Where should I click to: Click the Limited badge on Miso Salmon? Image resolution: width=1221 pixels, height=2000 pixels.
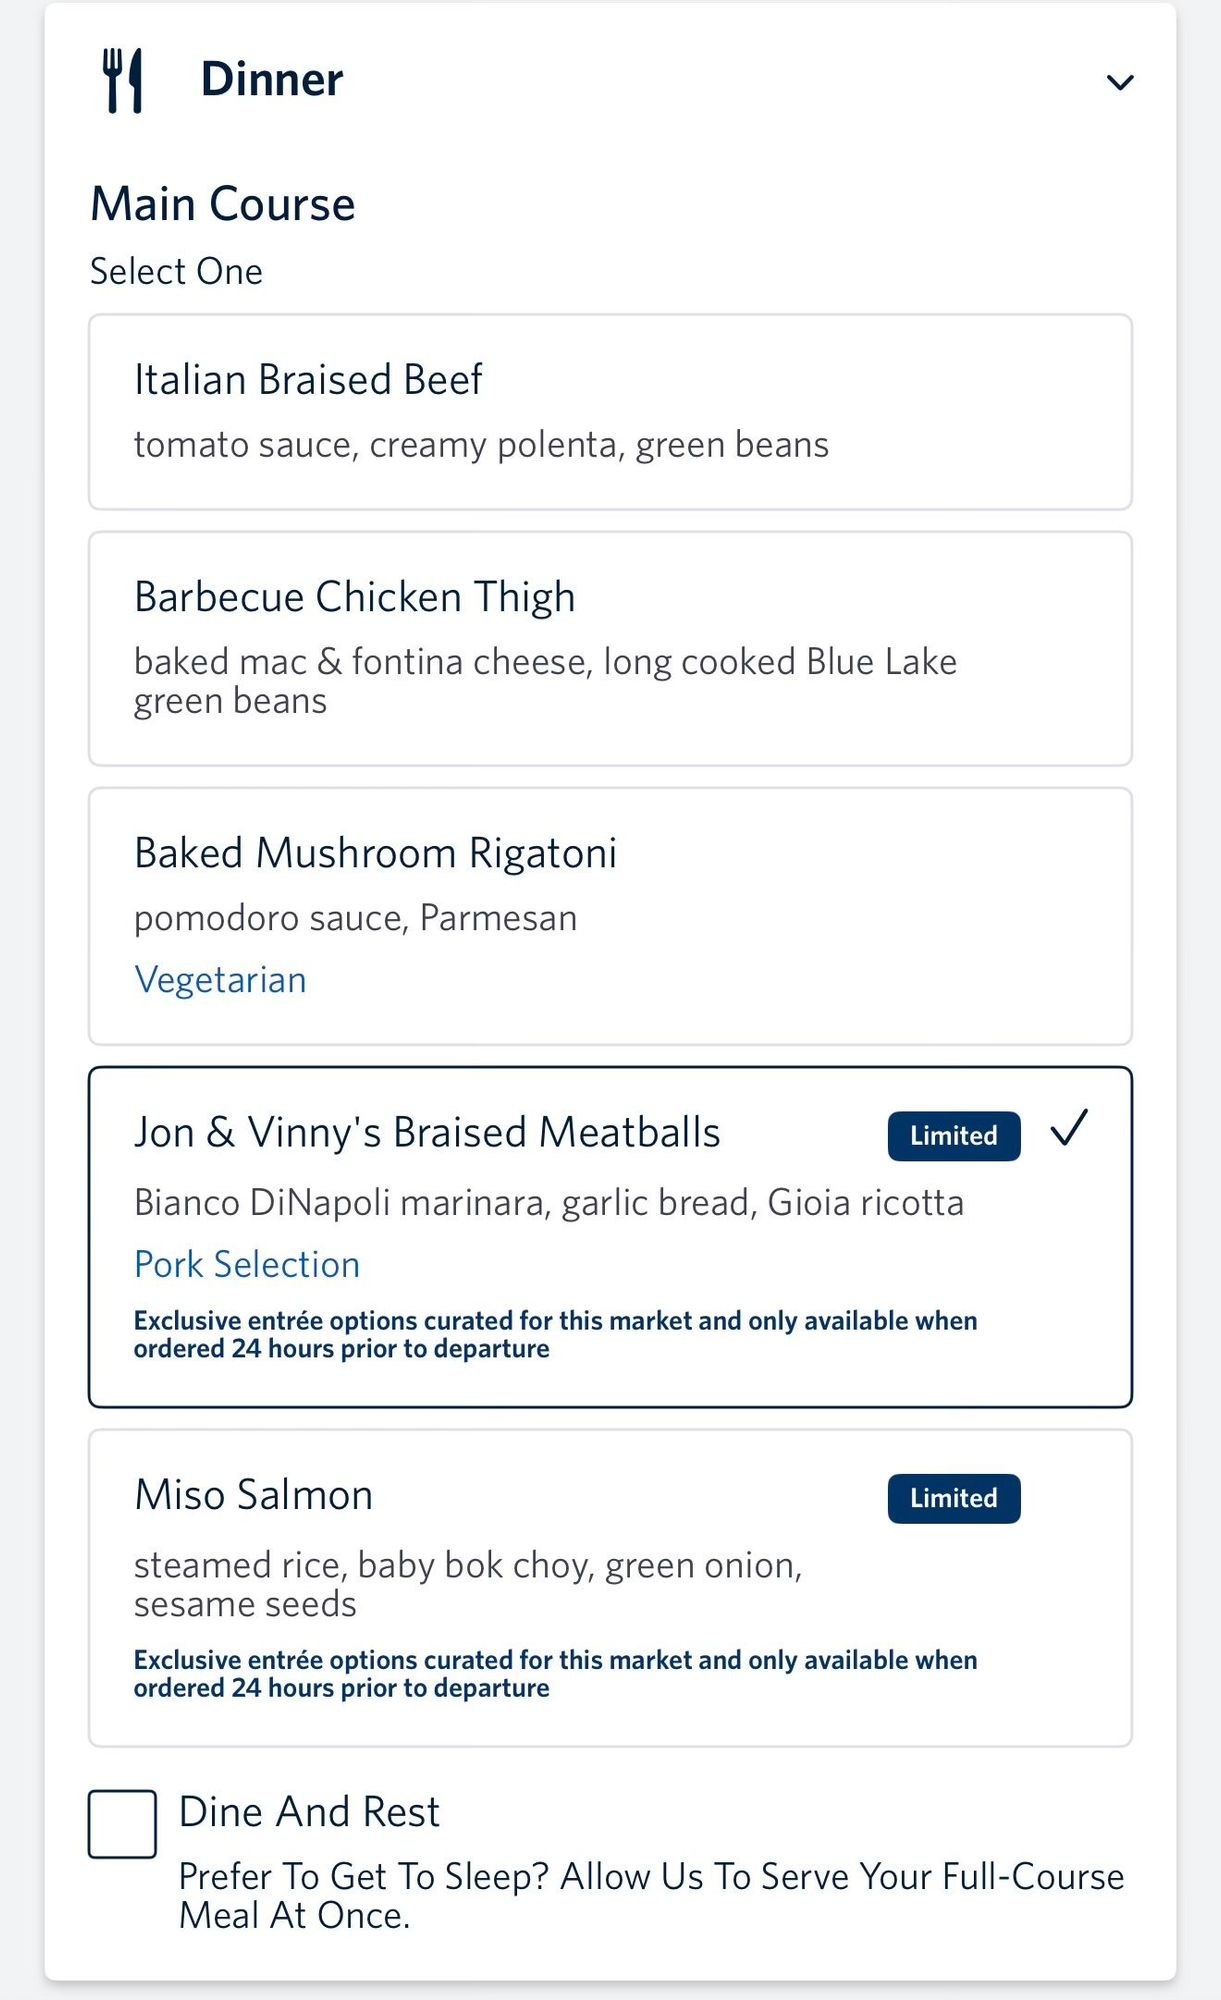954,1498
